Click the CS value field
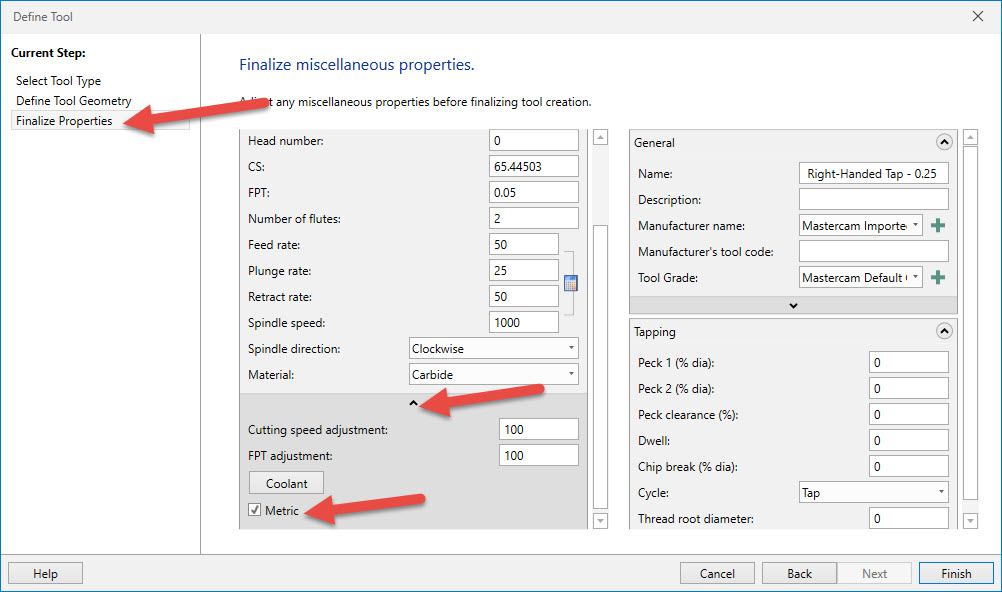This screenshot has width=1002, height=592. [534, 166]
